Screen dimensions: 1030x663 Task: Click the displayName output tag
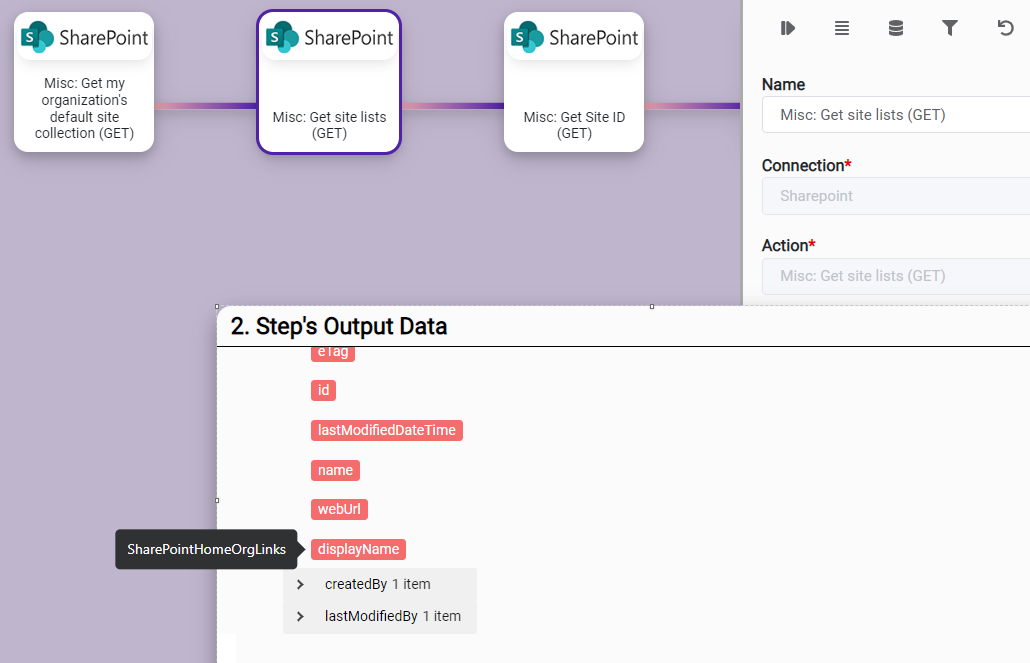(358, 549)
